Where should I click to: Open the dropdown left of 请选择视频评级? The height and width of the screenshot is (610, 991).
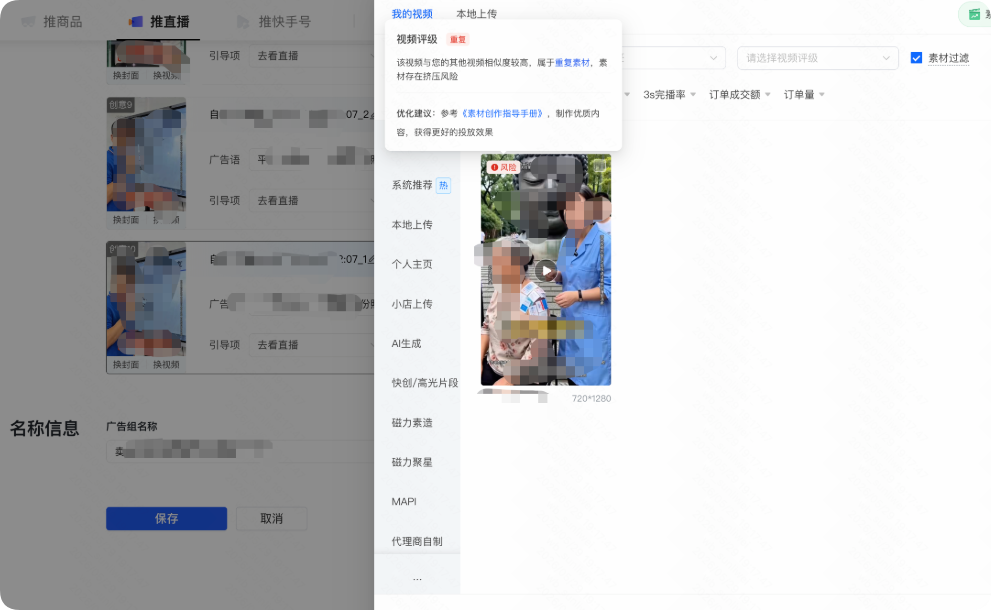click(x=674, y=58)
